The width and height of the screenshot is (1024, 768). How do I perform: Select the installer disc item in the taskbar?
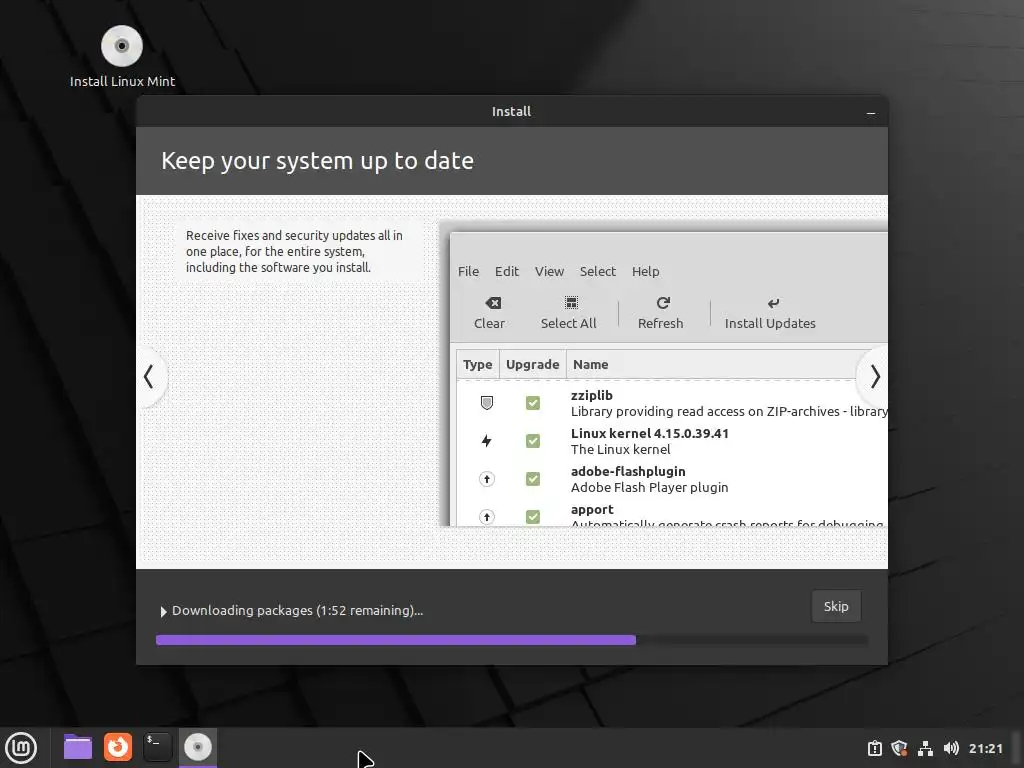click(198, 747)
